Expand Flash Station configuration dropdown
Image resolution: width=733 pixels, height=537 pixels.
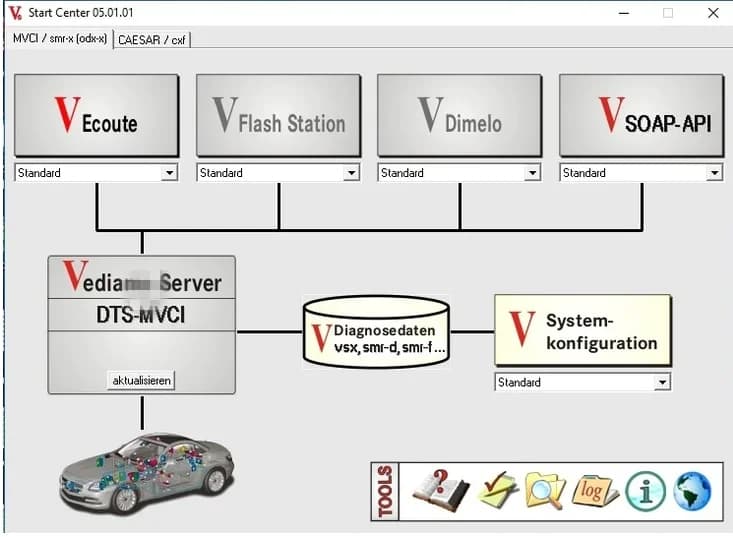tap(278, 173)
